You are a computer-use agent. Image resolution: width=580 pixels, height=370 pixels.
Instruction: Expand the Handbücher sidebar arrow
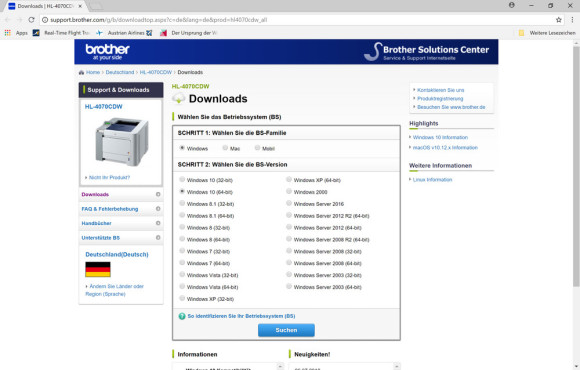[158, 223]
